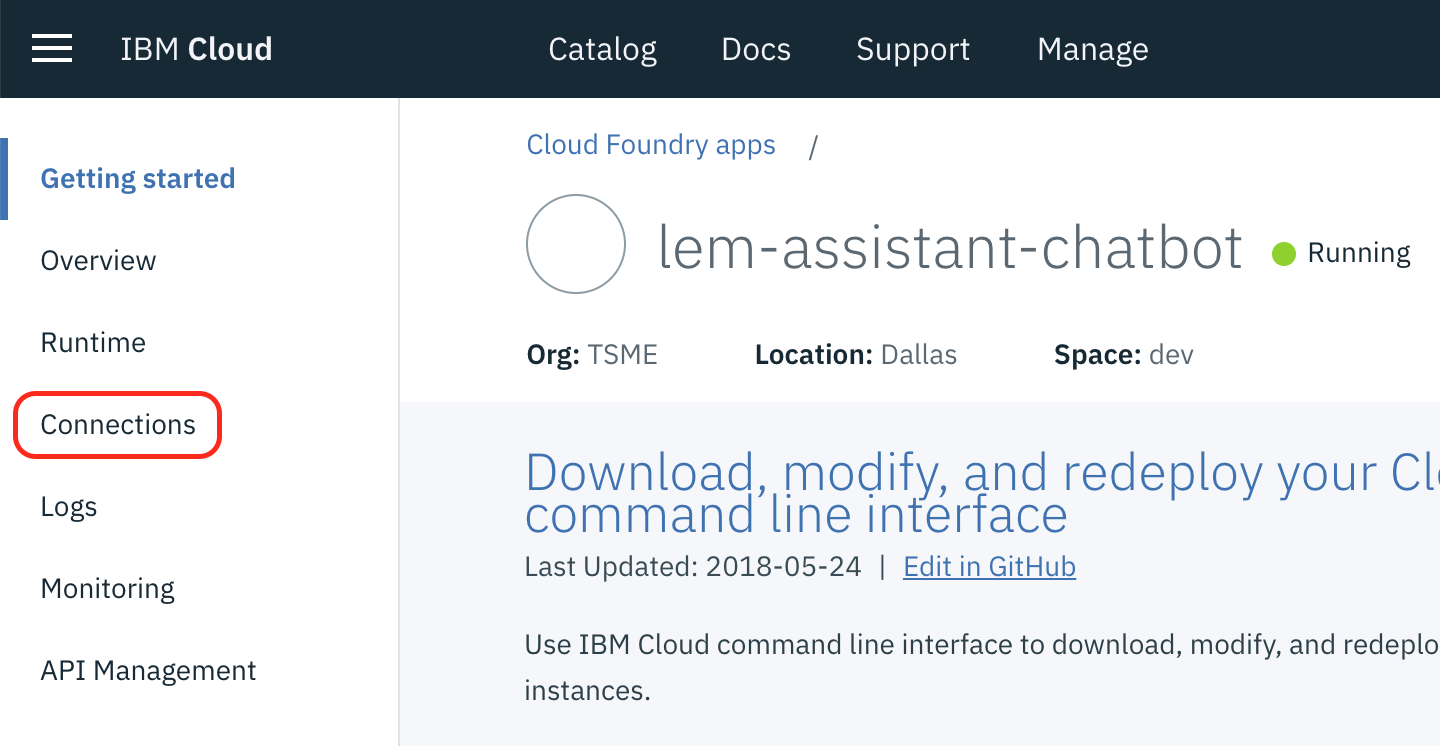Viewport: 1440px width, 746px height.
Task: Open the Runtime sidebar page
Action: pyautogui.click(x=93, y=343)
